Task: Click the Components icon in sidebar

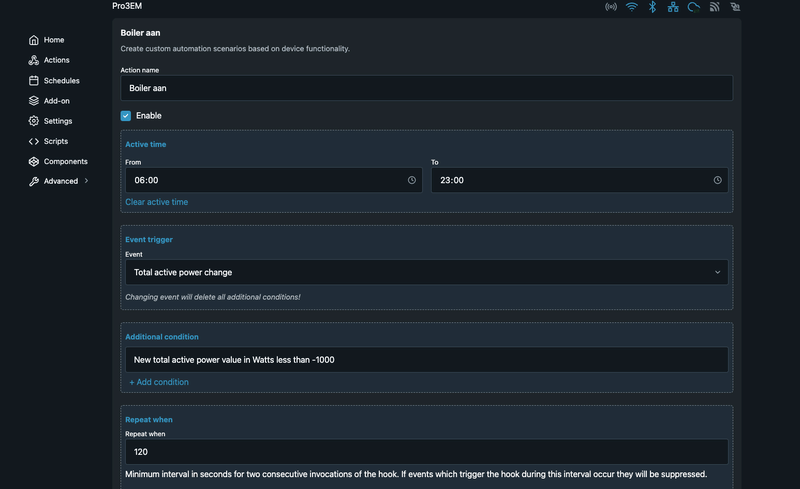Action: tap(34, 161)
